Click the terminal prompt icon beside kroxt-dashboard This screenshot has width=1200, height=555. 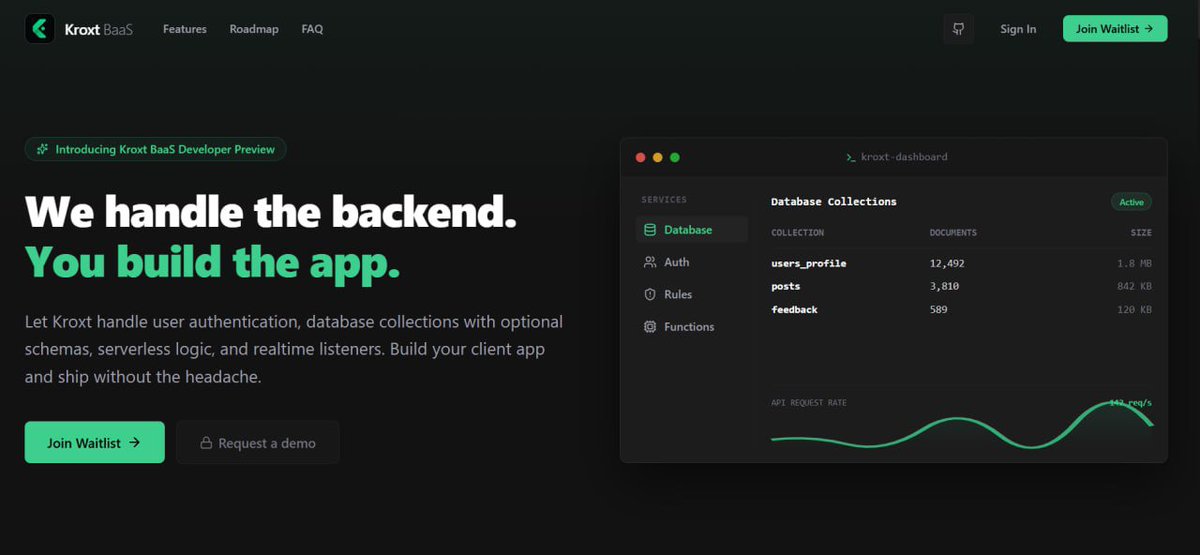(x=850, y=157)
